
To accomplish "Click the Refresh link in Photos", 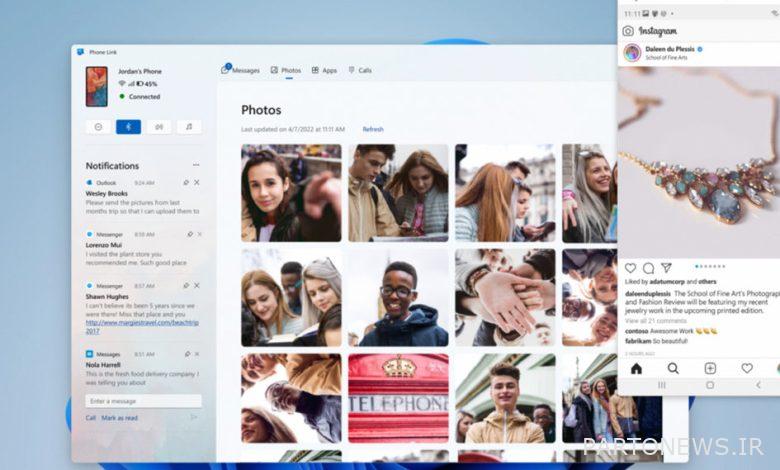I will click(x=373, y=129).
